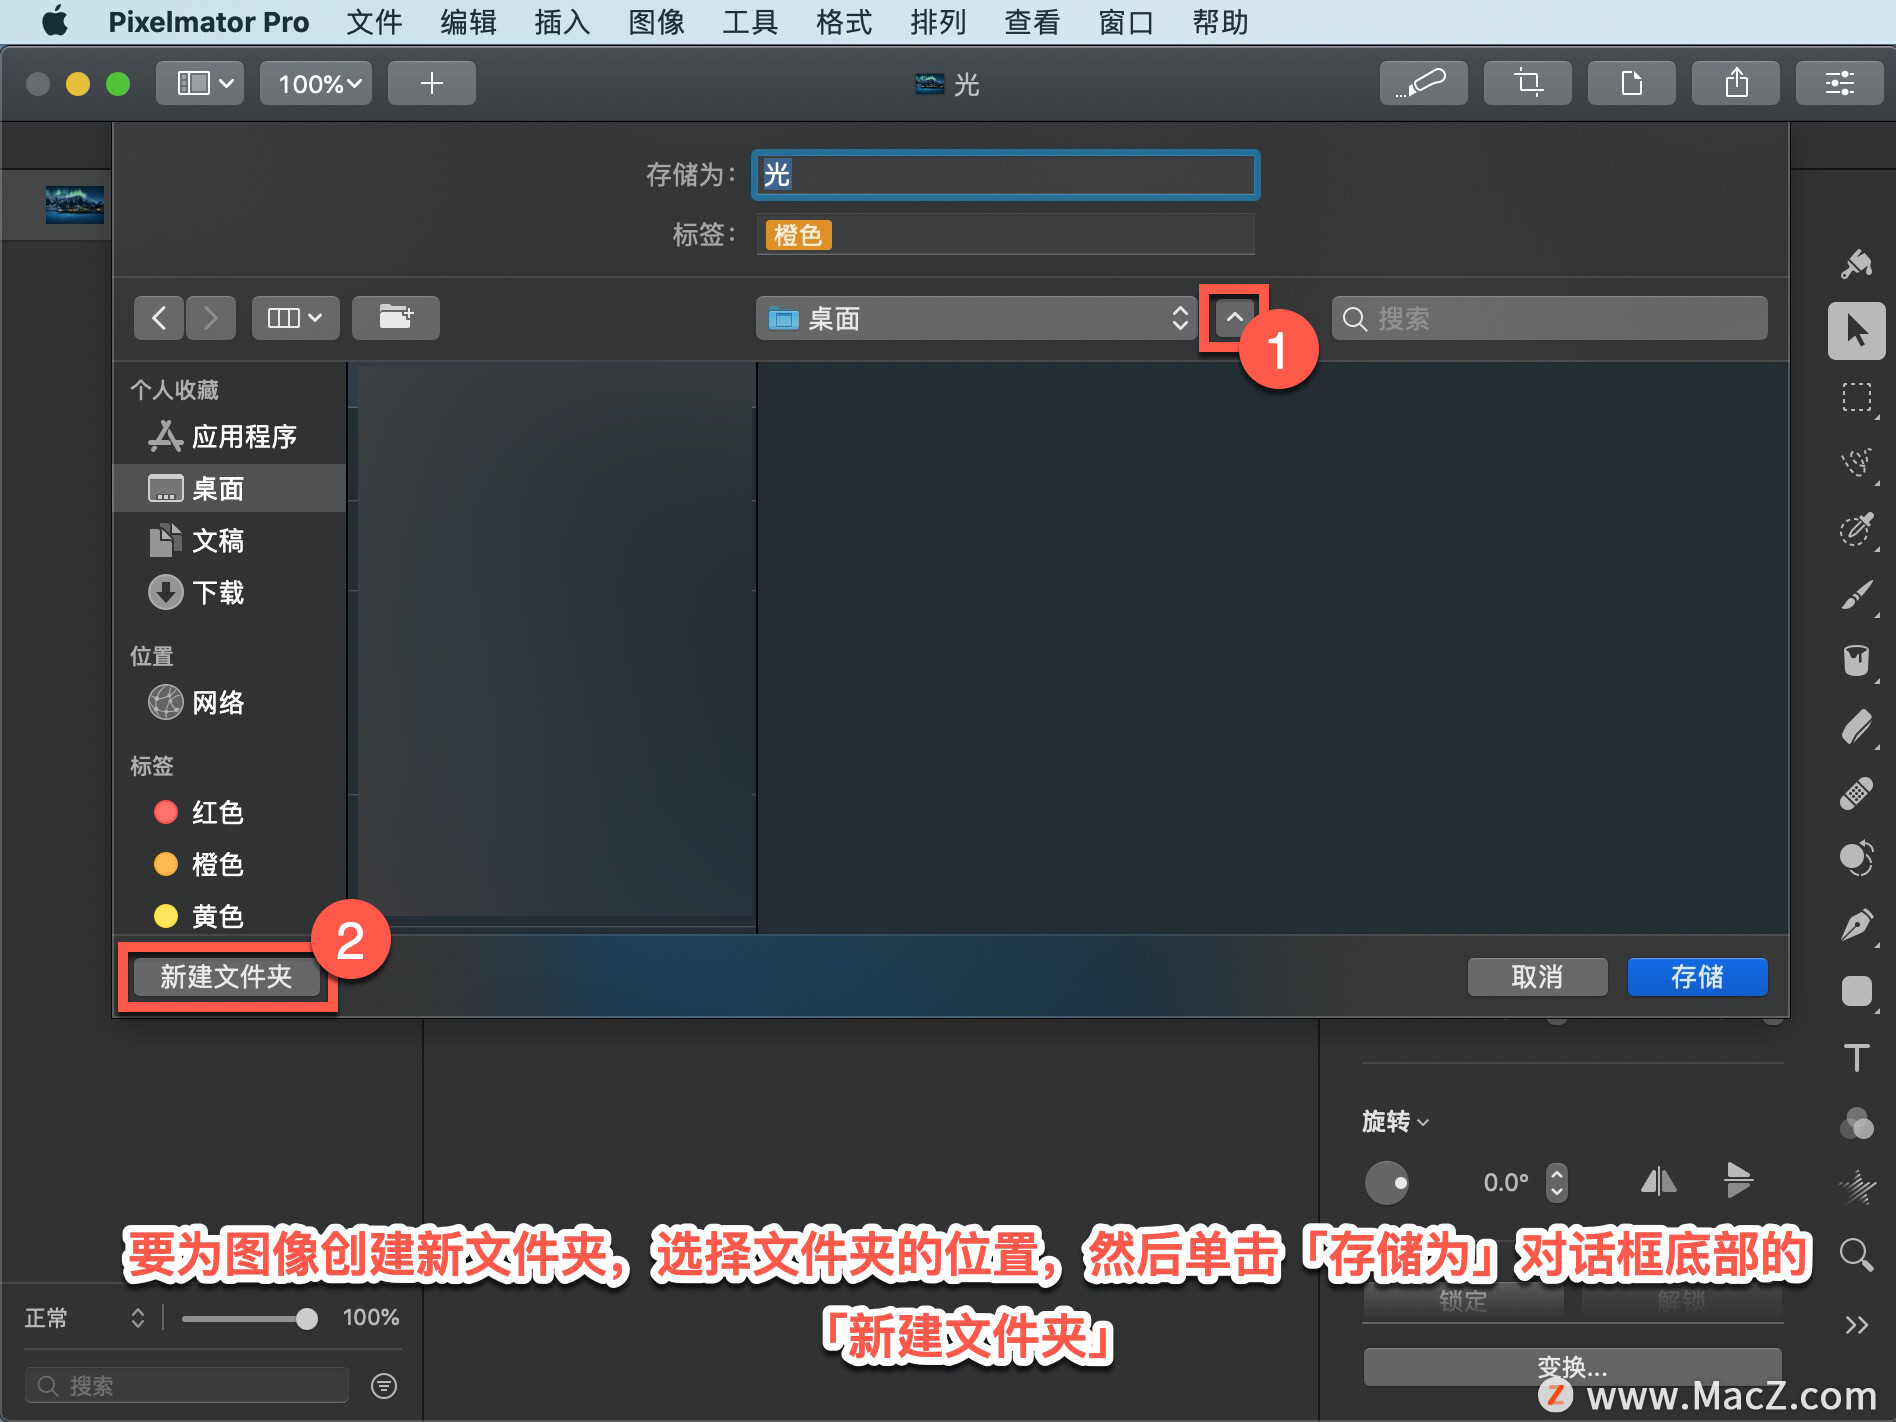Flip vertically icon in rotate panel
1896x1422 pixels.
pos(1738,1180)
